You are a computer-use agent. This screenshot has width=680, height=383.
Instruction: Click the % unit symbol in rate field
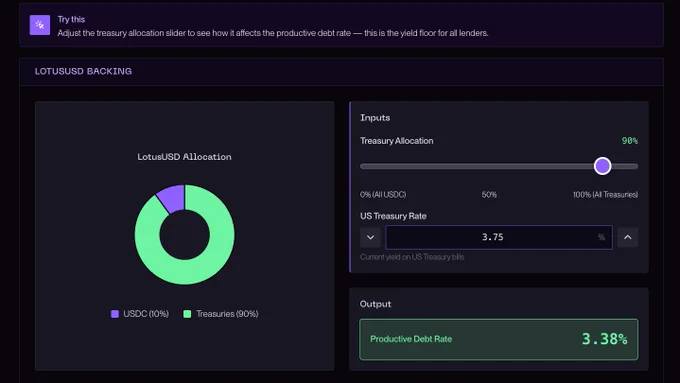click(602, 237)
